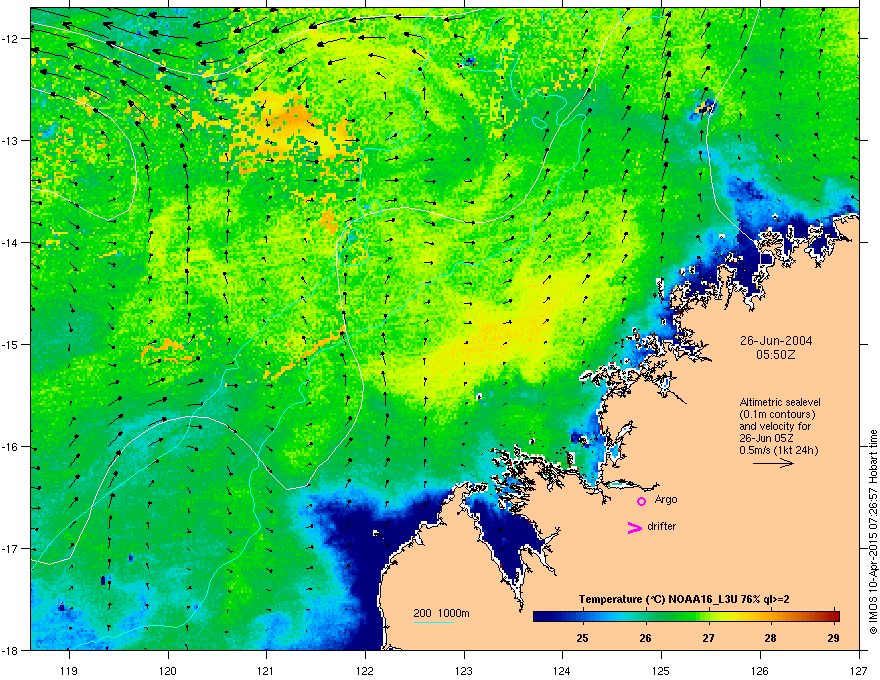Image resolution: width=880 pixels, height=680 pixels.
Task: Click the 124 longitude axis label
Action: click(562, 670)
